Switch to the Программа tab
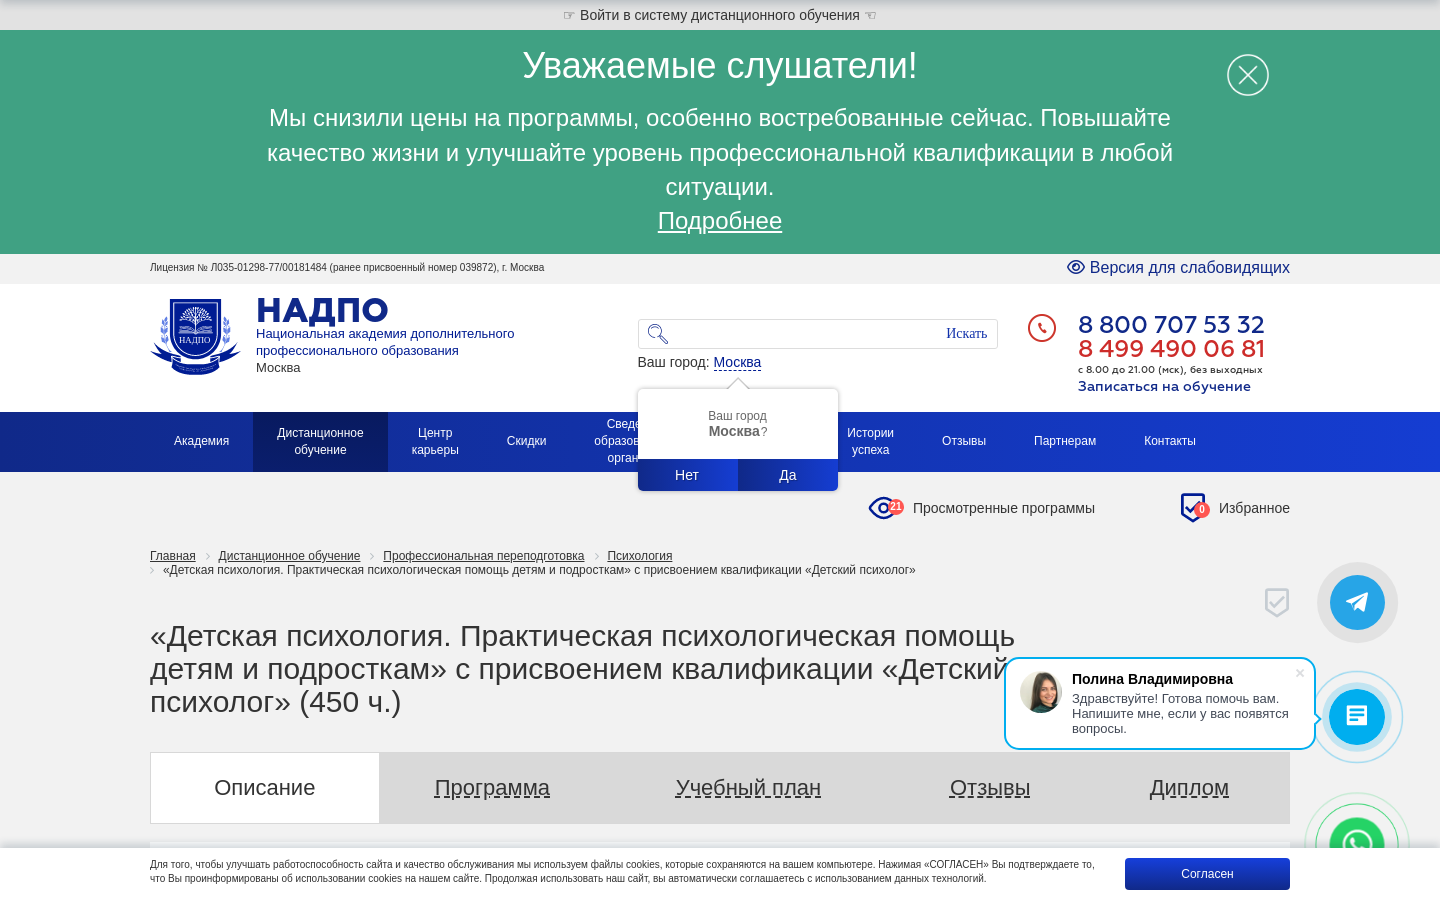Image resolution: width=1440 pixels, height=900 pixels. point(492,788)
